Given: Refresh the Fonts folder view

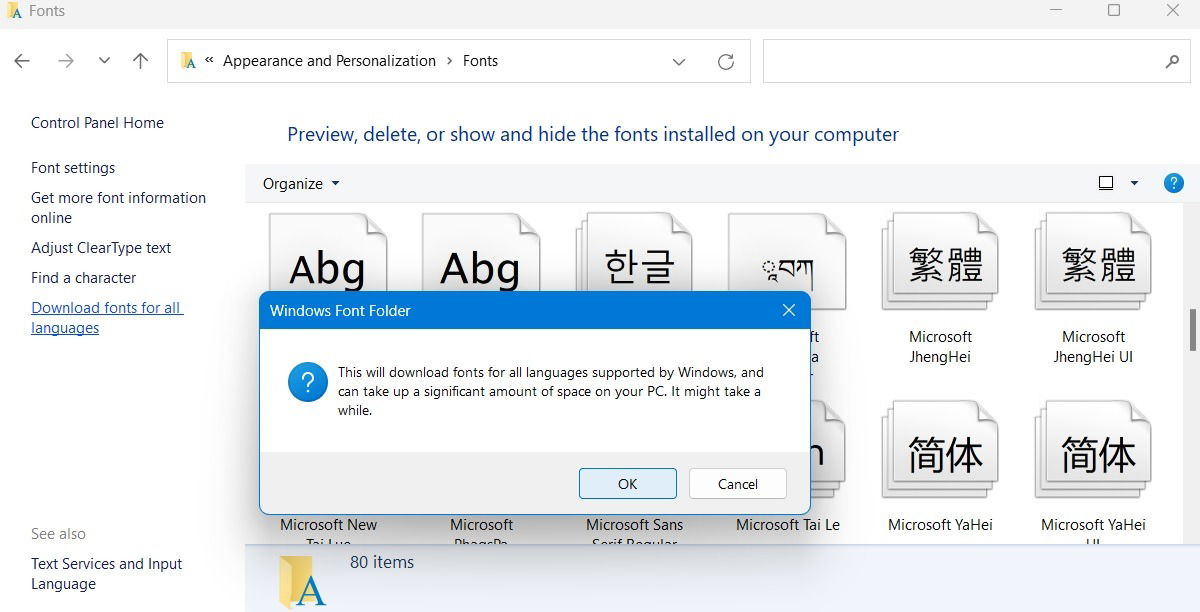Looking at the screenshot, I should click(x=726, y=62).
